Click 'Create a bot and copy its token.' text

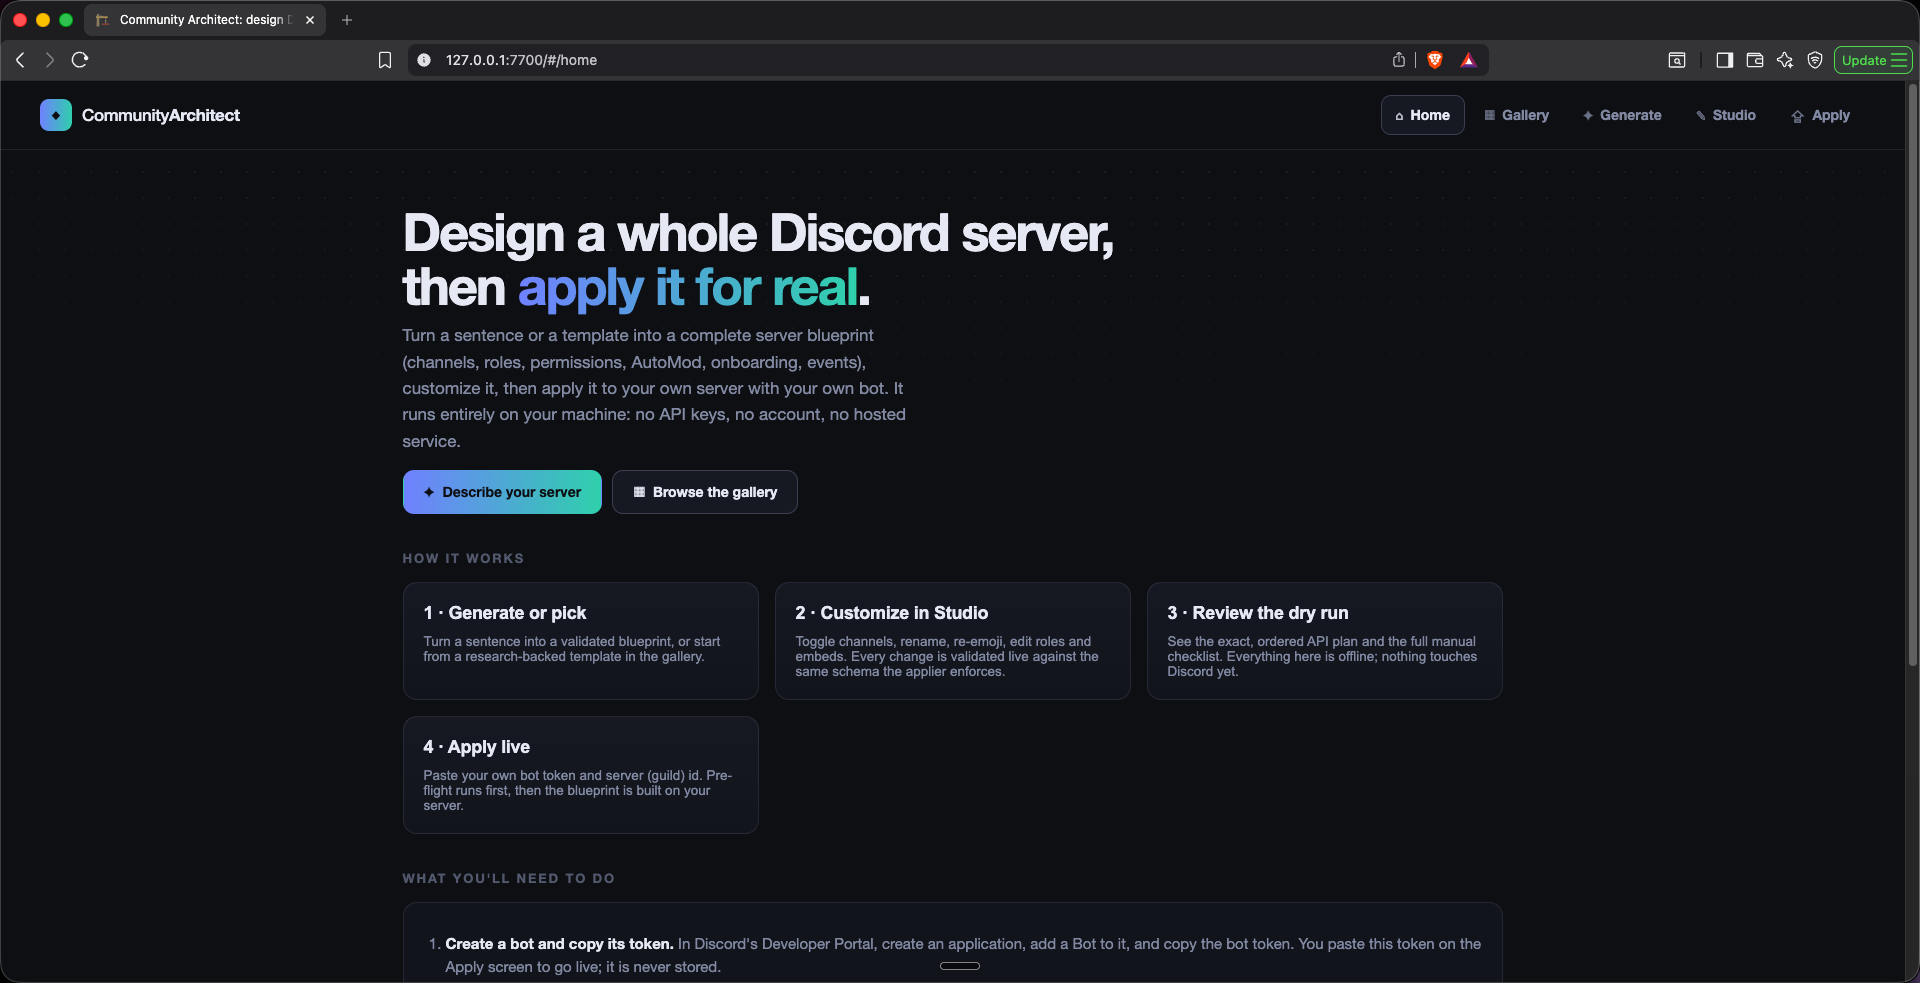(x=559, y=944)
